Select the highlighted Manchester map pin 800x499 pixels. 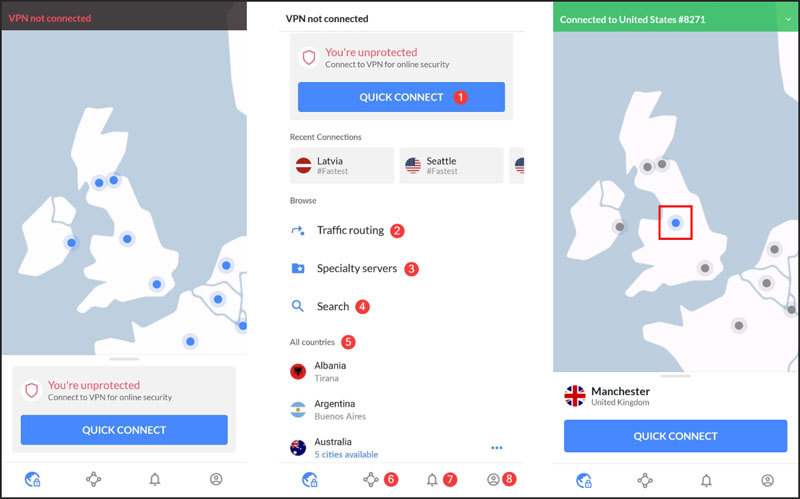pyautogui.click(x=676, y=222)
